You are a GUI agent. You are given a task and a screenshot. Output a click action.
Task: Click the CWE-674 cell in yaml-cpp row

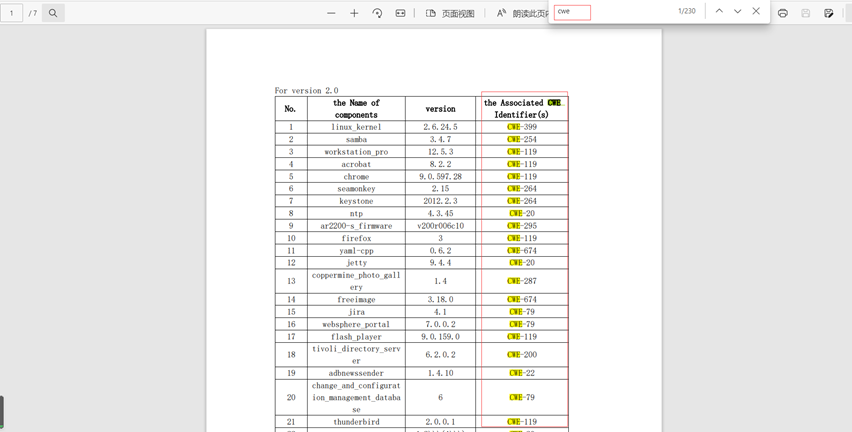click(522, 251)
